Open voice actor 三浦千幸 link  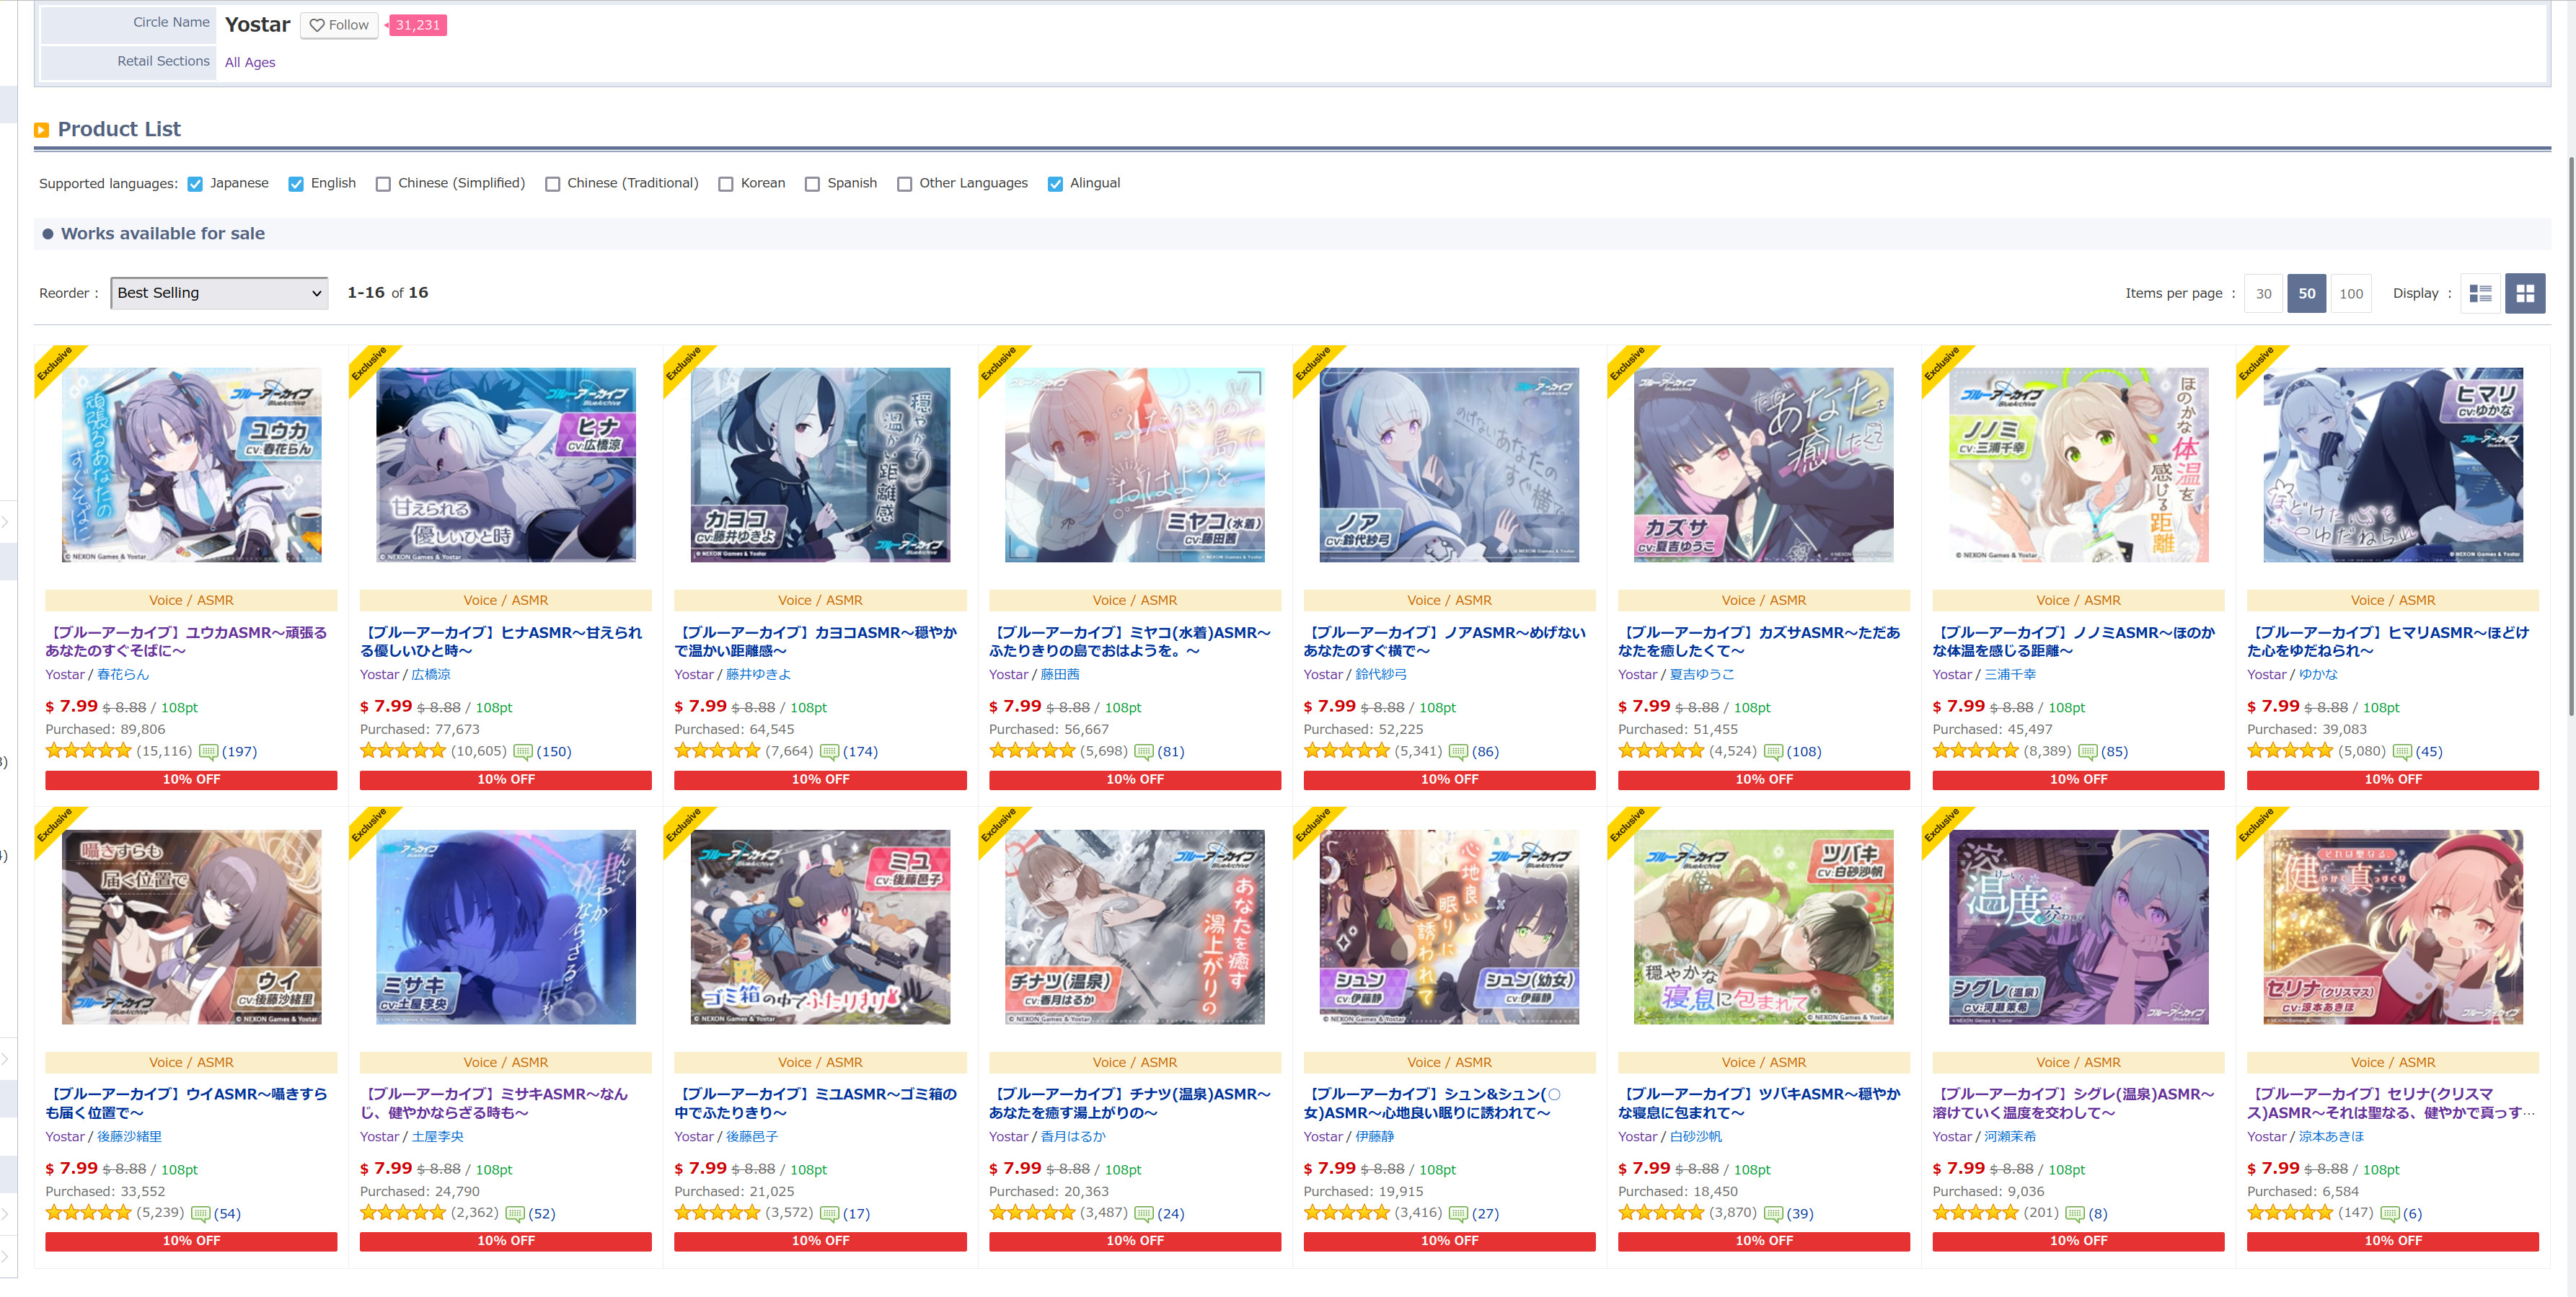(2010, 675)
